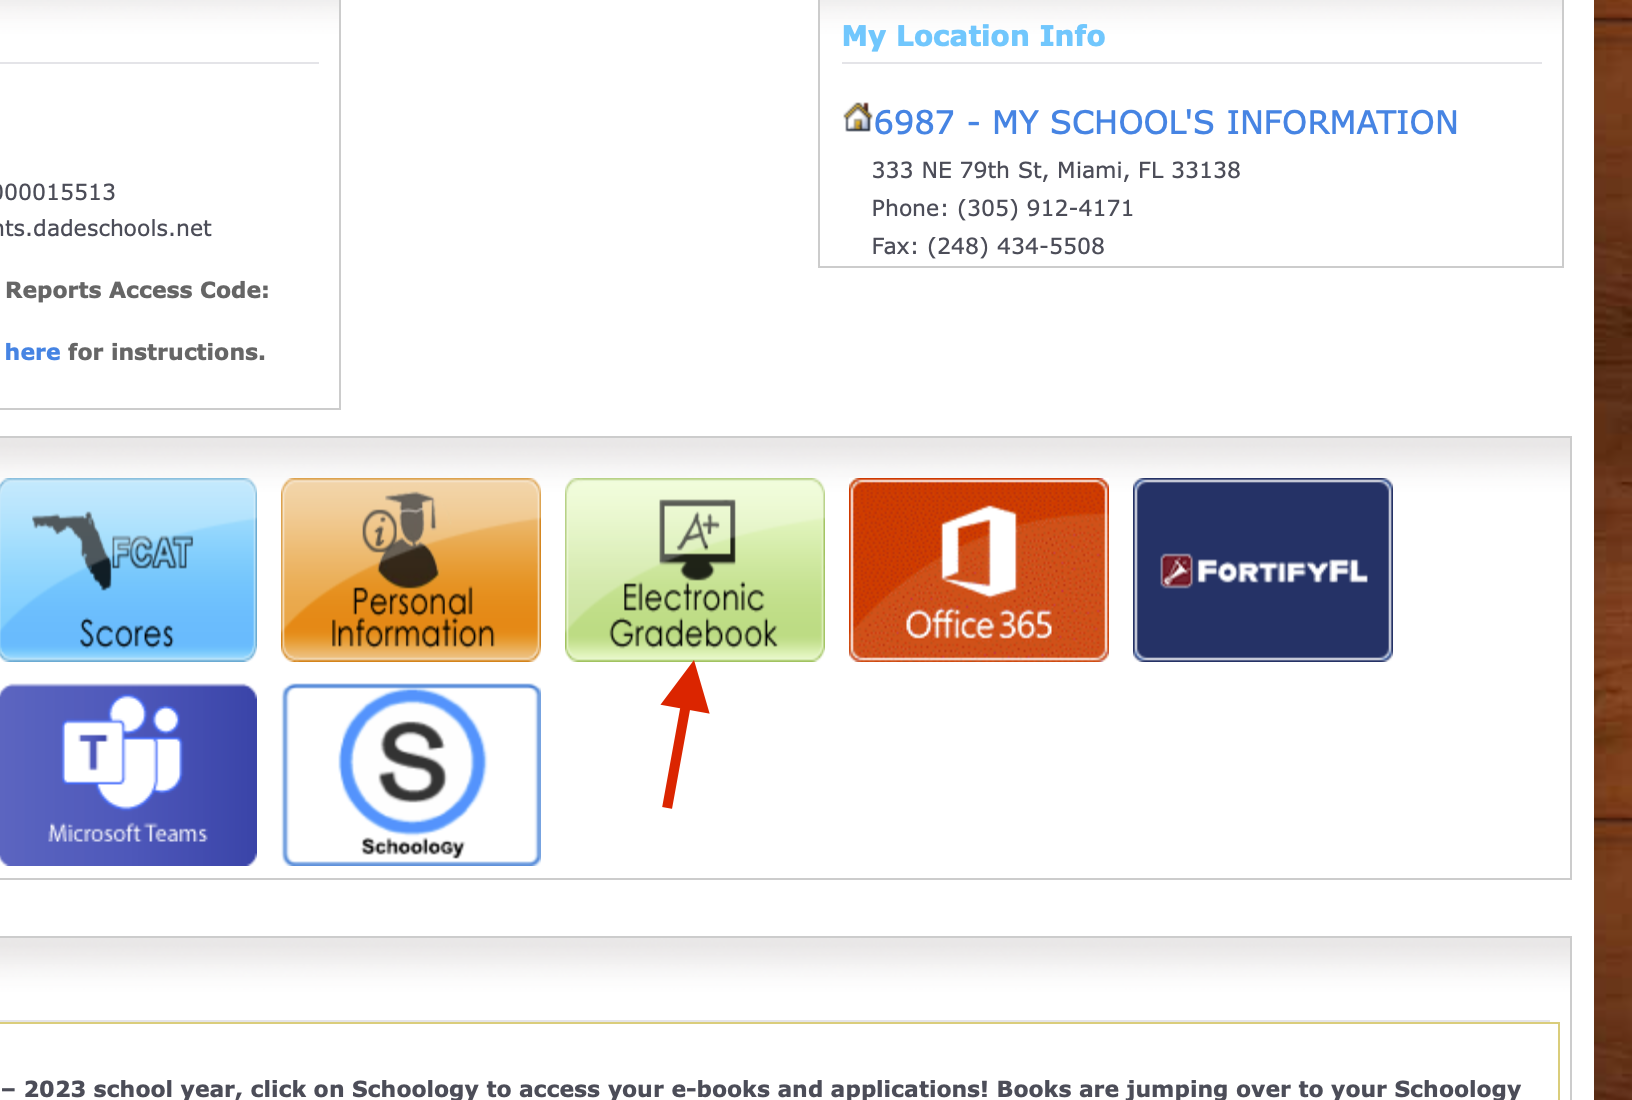Open the FCAT Scores tile
The image size is (1632, 1100).
128,570
